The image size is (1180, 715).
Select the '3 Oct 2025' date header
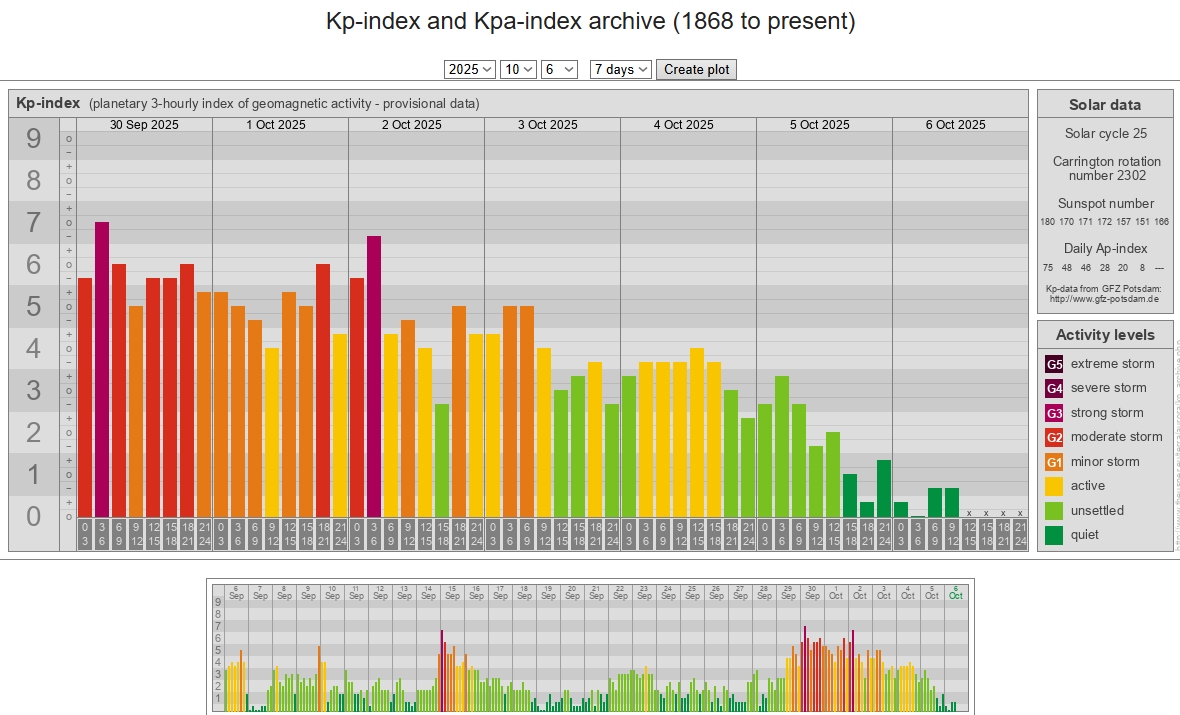548,125
